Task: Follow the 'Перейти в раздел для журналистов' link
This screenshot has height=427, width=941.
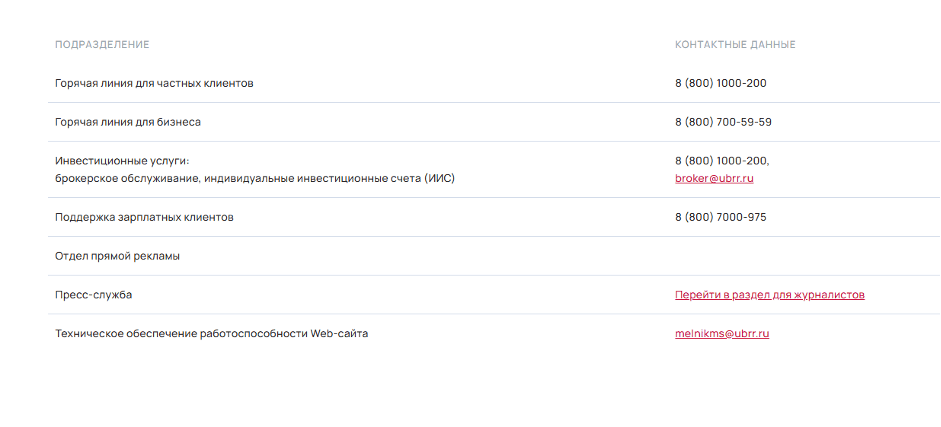Action: tap(769, 295)
